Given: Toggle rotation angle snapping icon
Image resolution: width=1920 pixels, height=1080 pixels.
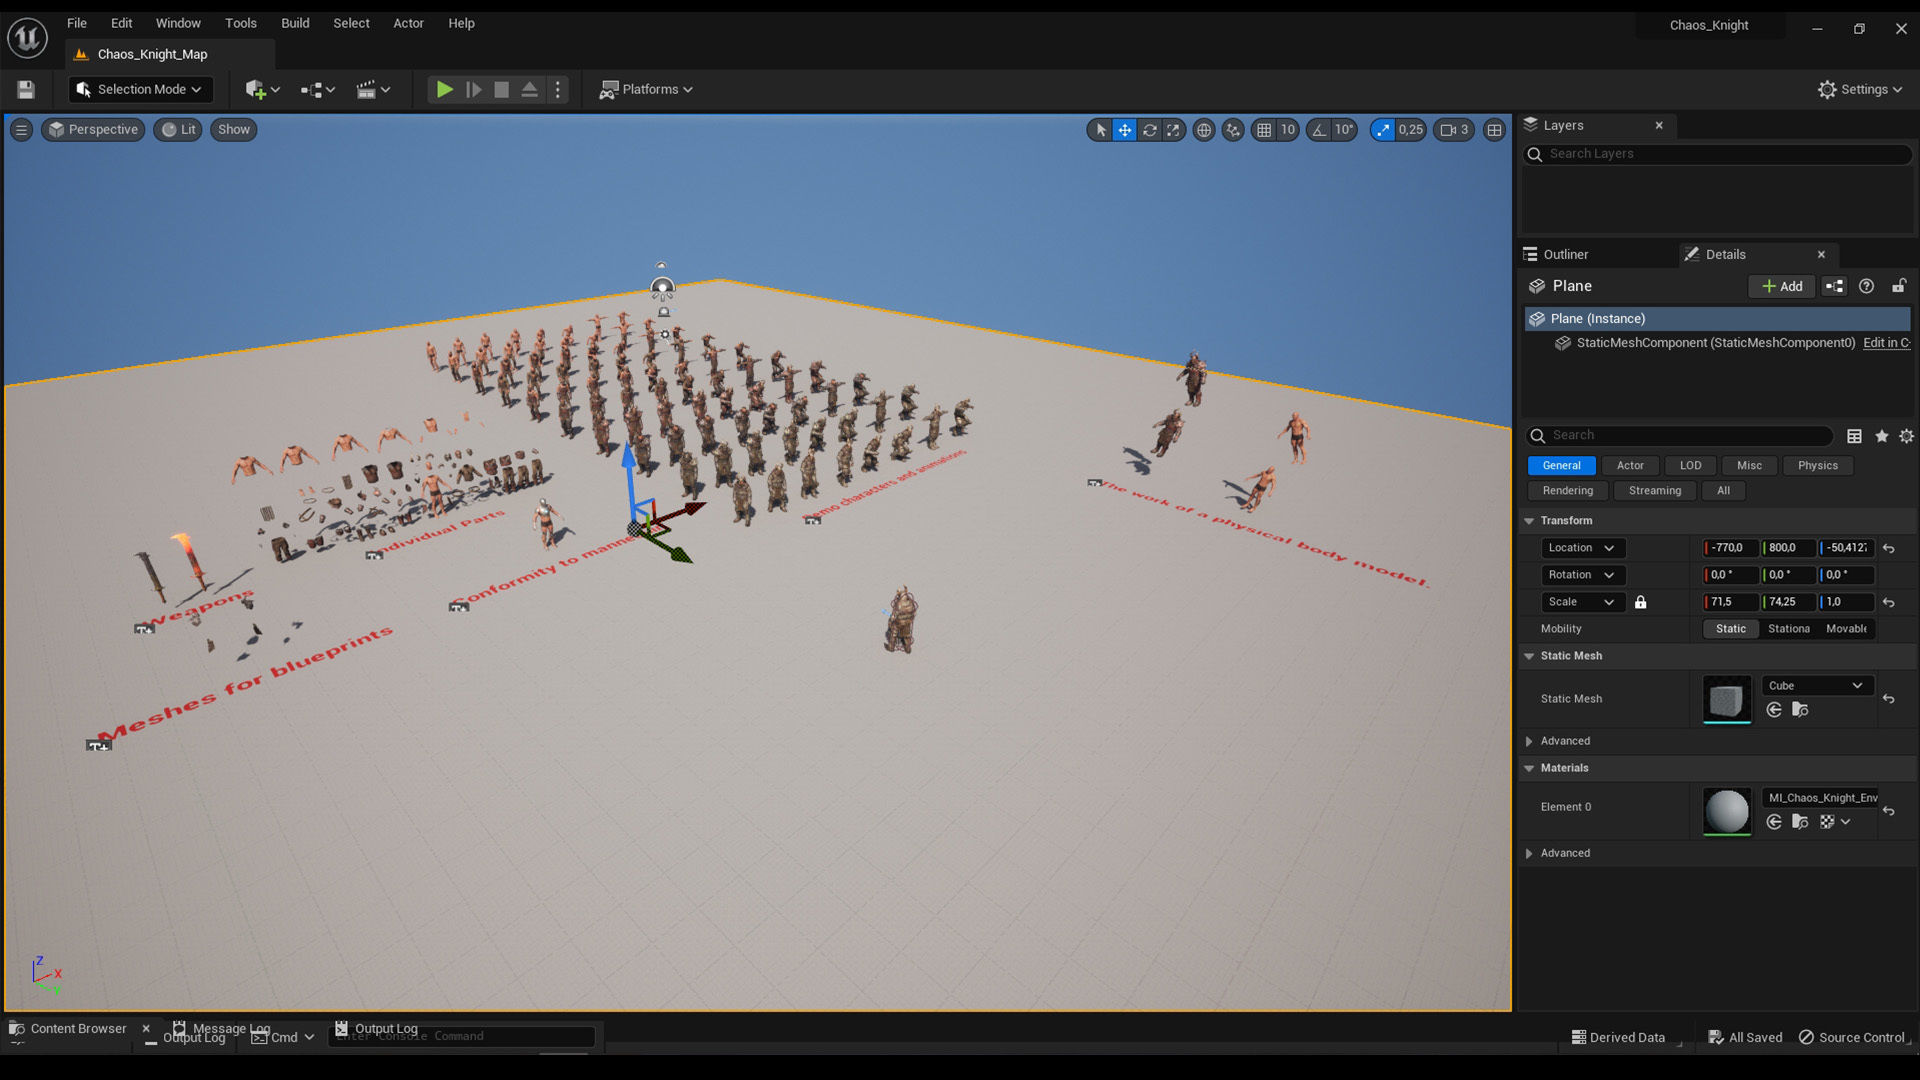Looking at the screenshot, I should (x=1319, y=129).
